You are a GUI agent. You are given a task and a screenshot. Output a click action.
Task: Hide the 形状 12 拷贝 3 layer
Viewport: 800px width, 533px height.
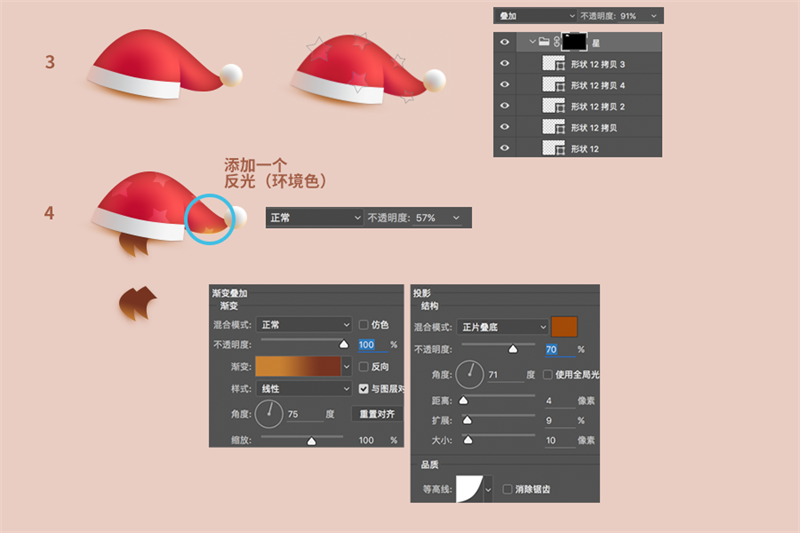point(505,63)
